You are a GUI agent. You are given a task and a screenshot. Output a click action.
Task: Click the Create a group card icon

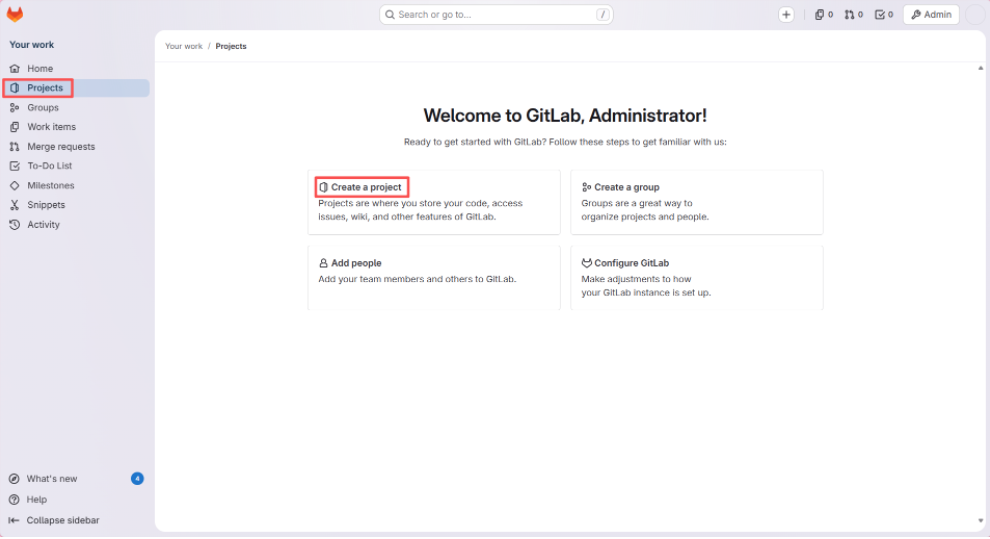[587, 187]
